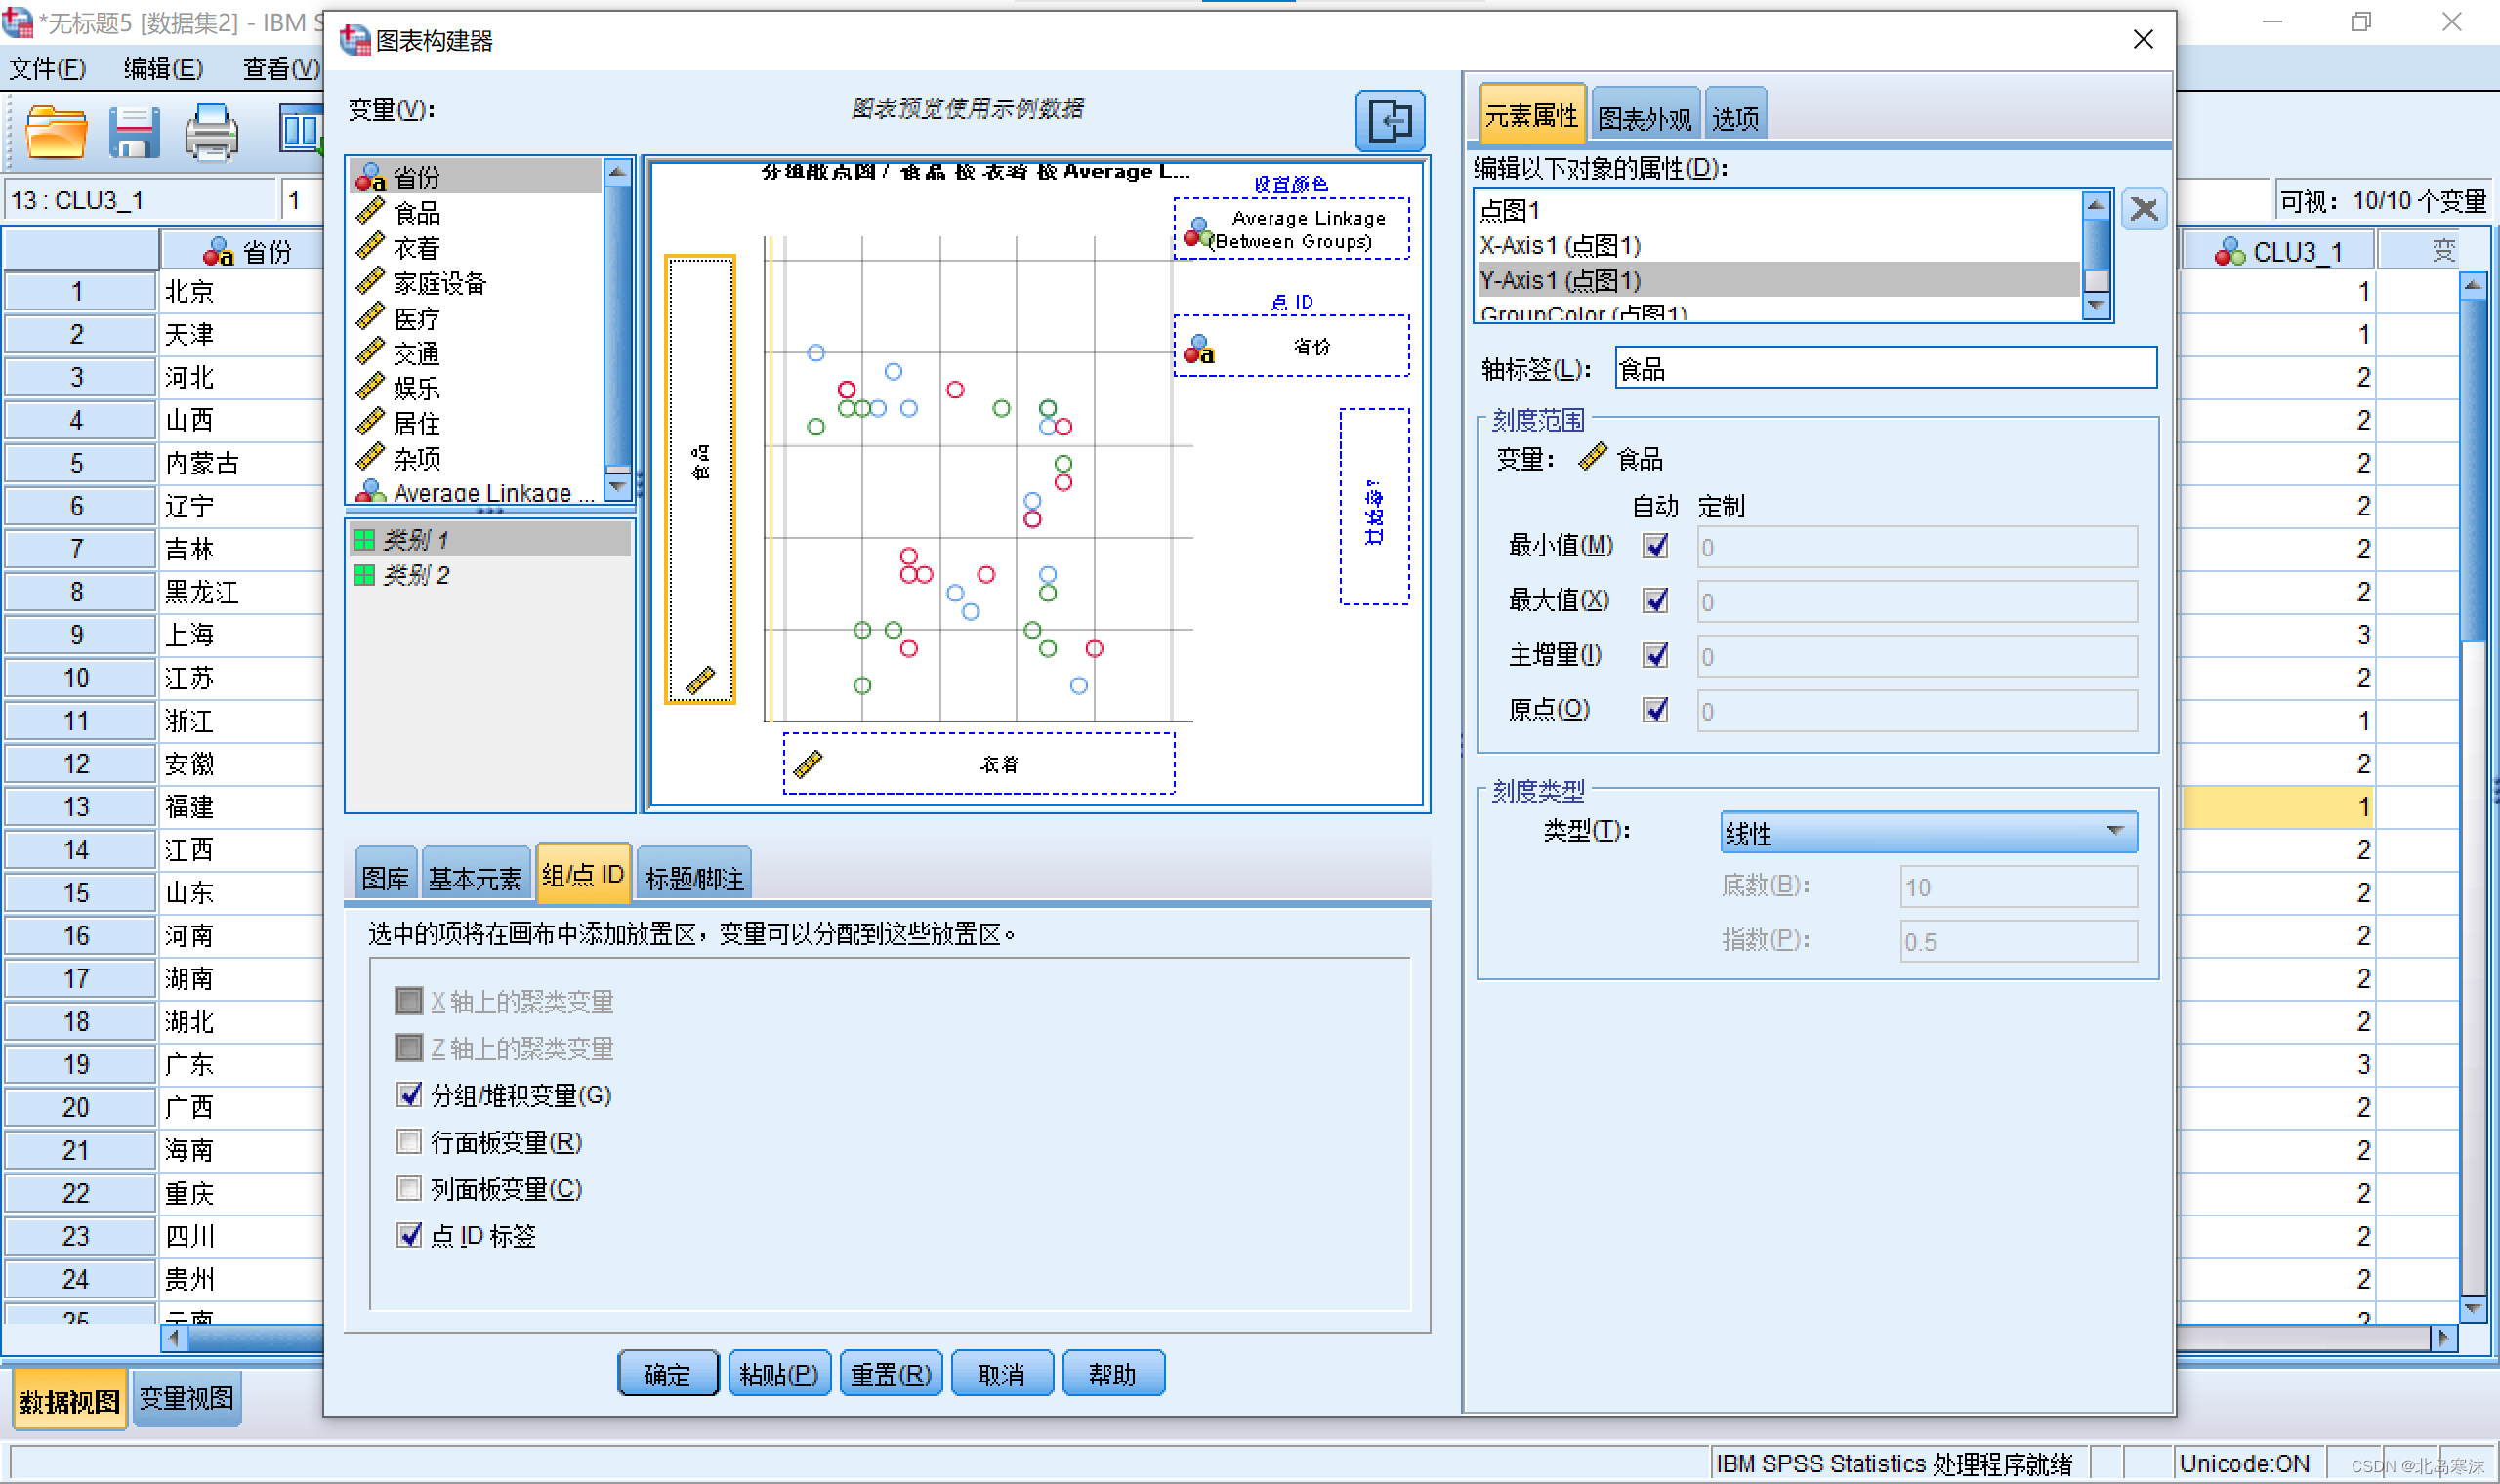Click data view vertical scroll up arrow
The width and height of the screenshot is (2500, 1484).
2472,286
